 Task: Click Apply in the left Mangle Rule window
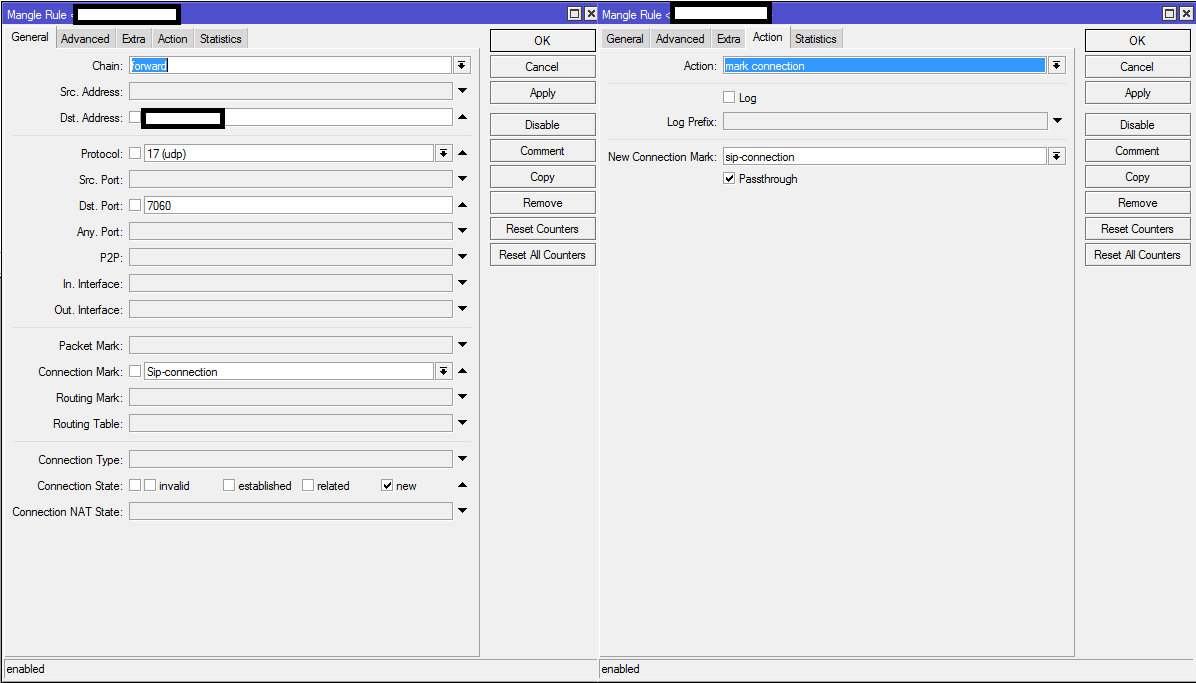[x=542, y=92]
